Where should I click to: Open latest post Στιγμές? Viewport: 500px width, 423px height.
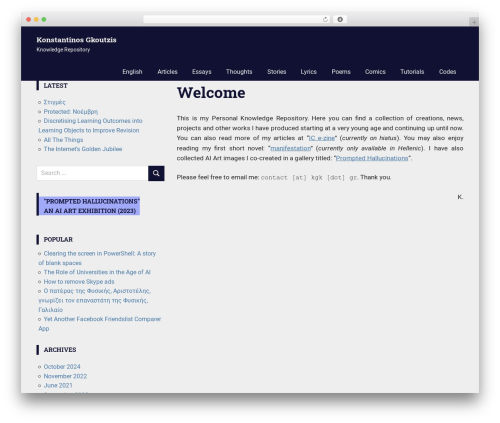click(54, 102)
